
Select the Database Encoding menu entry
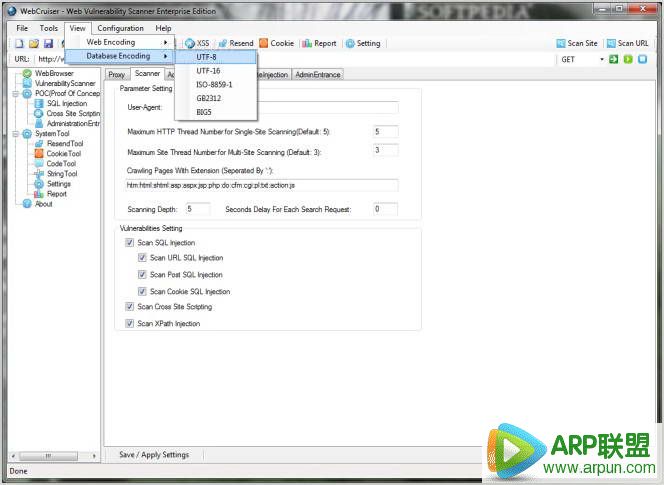pos(119,56)
